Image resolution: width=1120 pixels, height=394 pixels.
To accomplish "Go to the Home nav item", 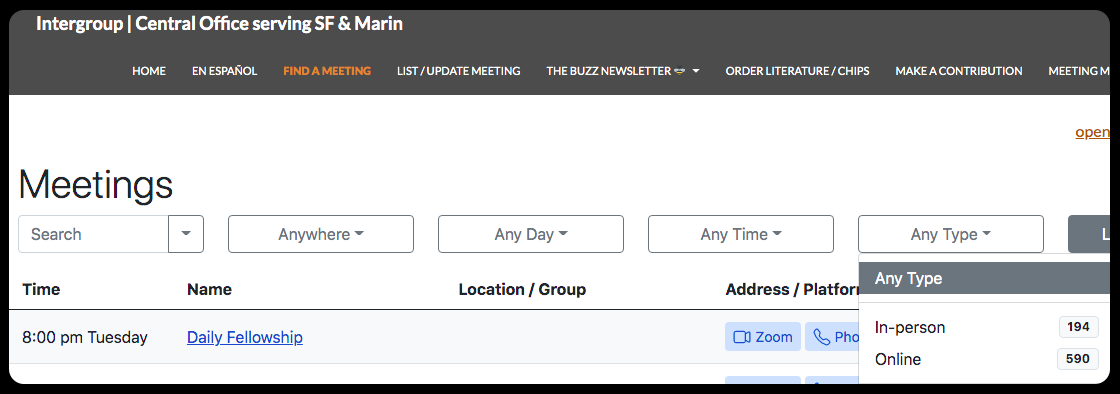I will point(149,71).
